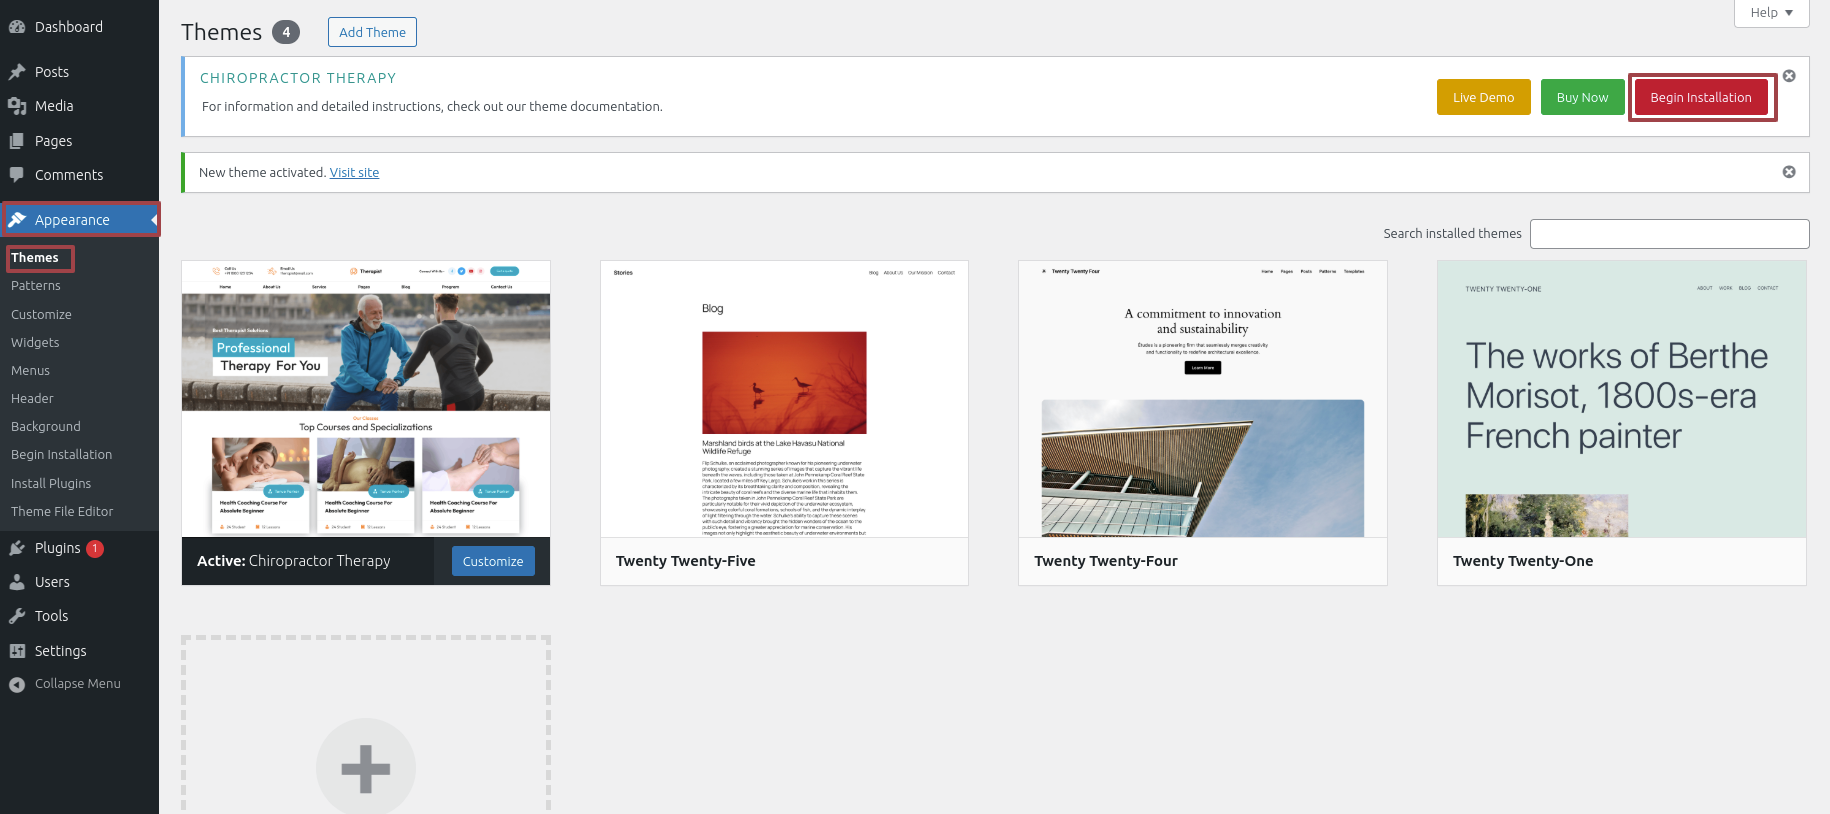The width and height of the screenshot is (1830, 814).
Task: Click the Twenty Twenty-Five theme name
Action: click(686, 561)
